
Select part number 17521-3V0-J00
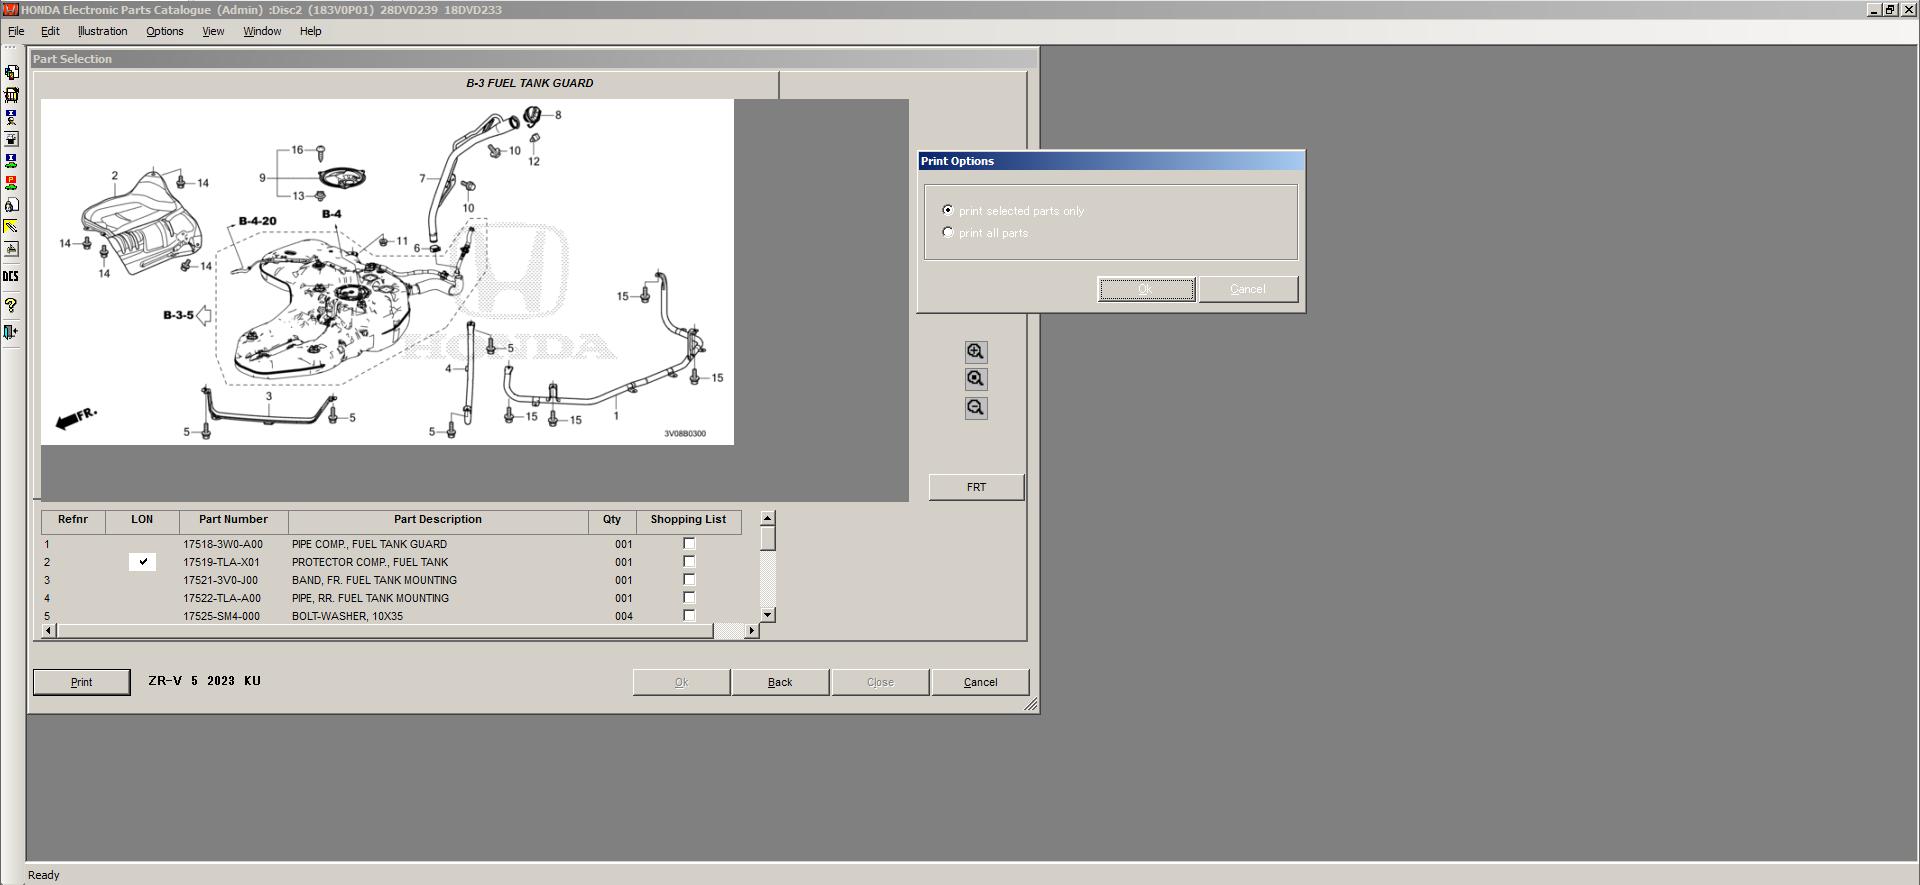(220, 580)
